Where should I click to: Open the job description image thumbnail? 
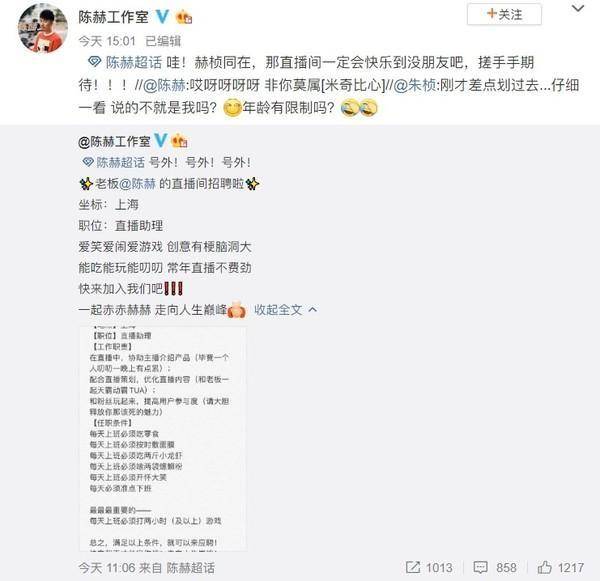pyautogui.click(x=163, y=439)
